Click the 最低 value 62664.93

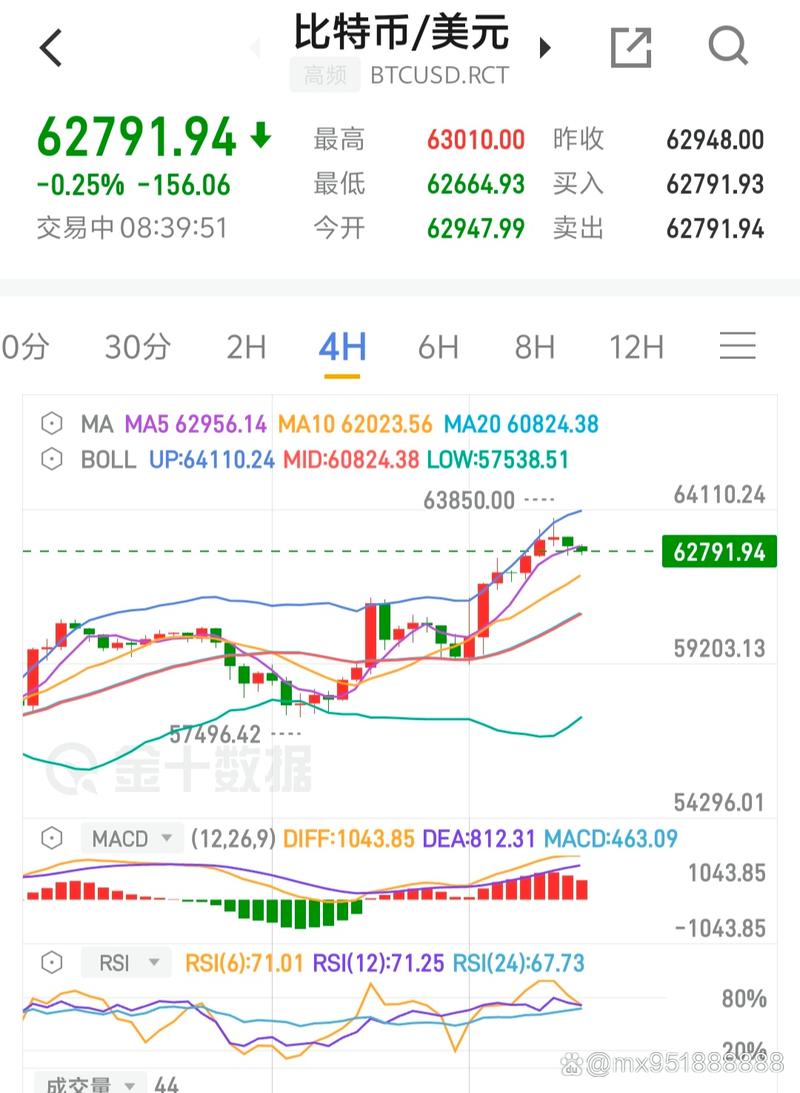tap(475, 184)
